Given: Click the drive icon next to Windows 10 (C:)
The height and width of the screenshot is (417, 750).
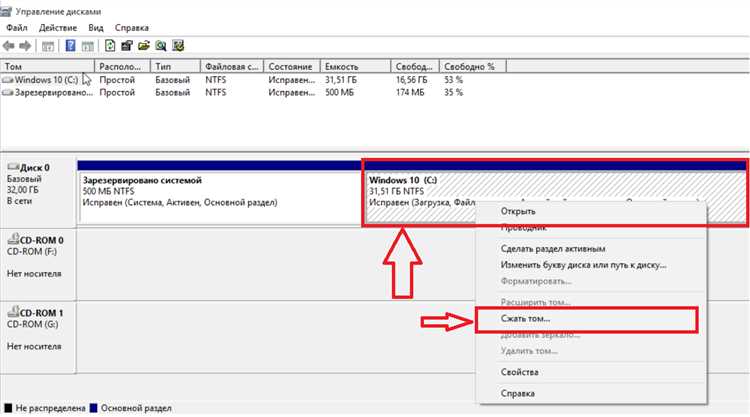Looking at the screenshot, I should 7,80.
